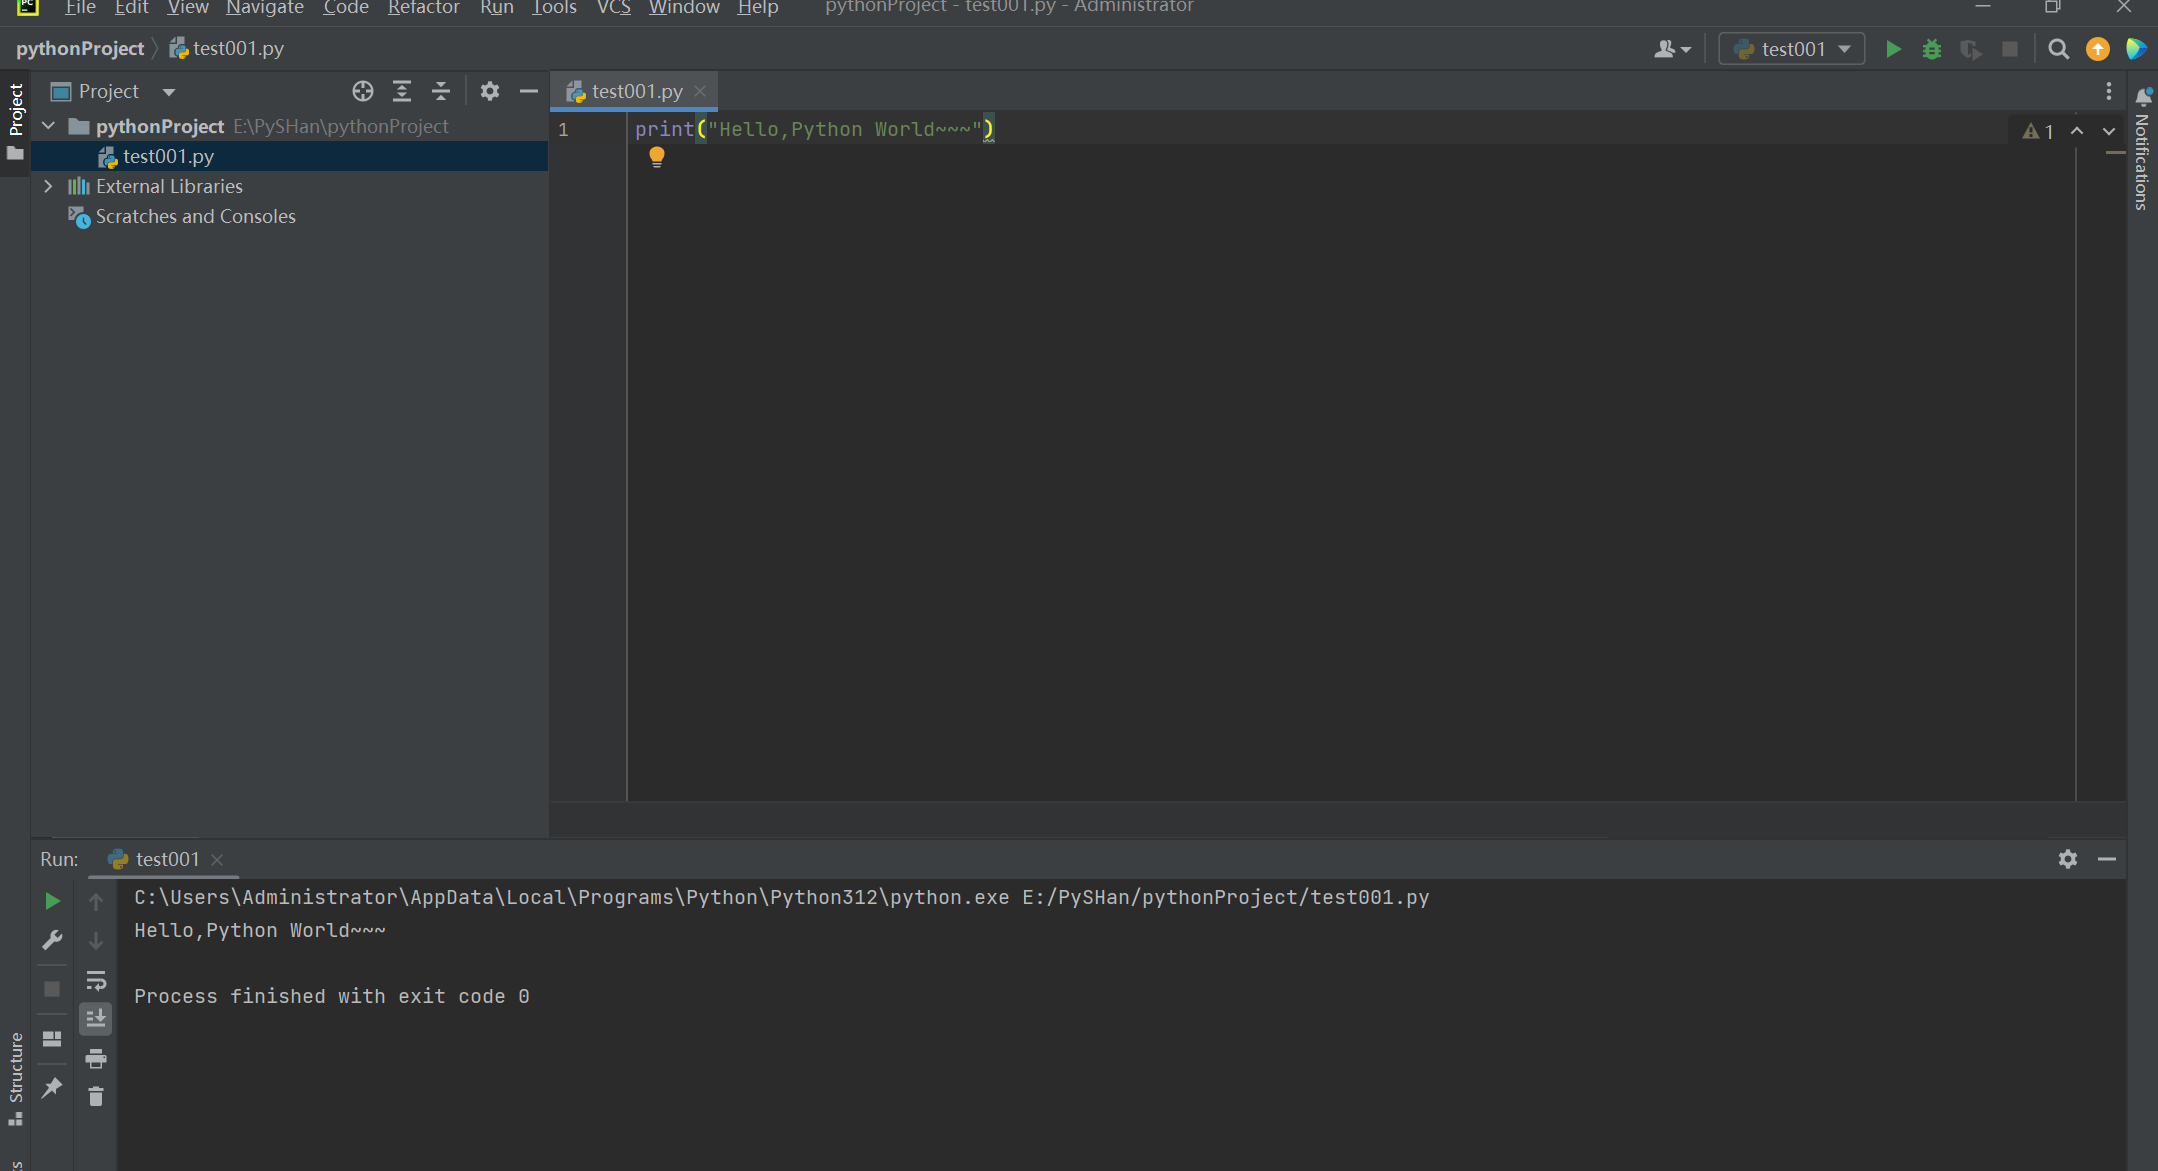Click the print icon in Run console
The width and height of the screenshot is (2158, 1171).
[x=95, y=1058]
